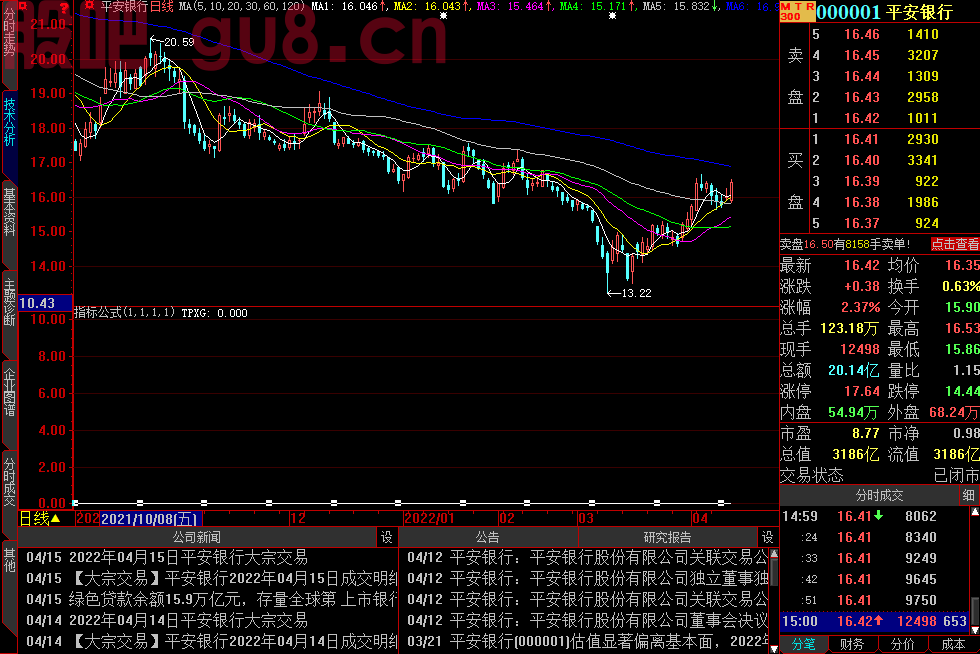Open the 日线 period dropdown arrow
The height and width of the screenshot is (654, 980).
point(56,518)
